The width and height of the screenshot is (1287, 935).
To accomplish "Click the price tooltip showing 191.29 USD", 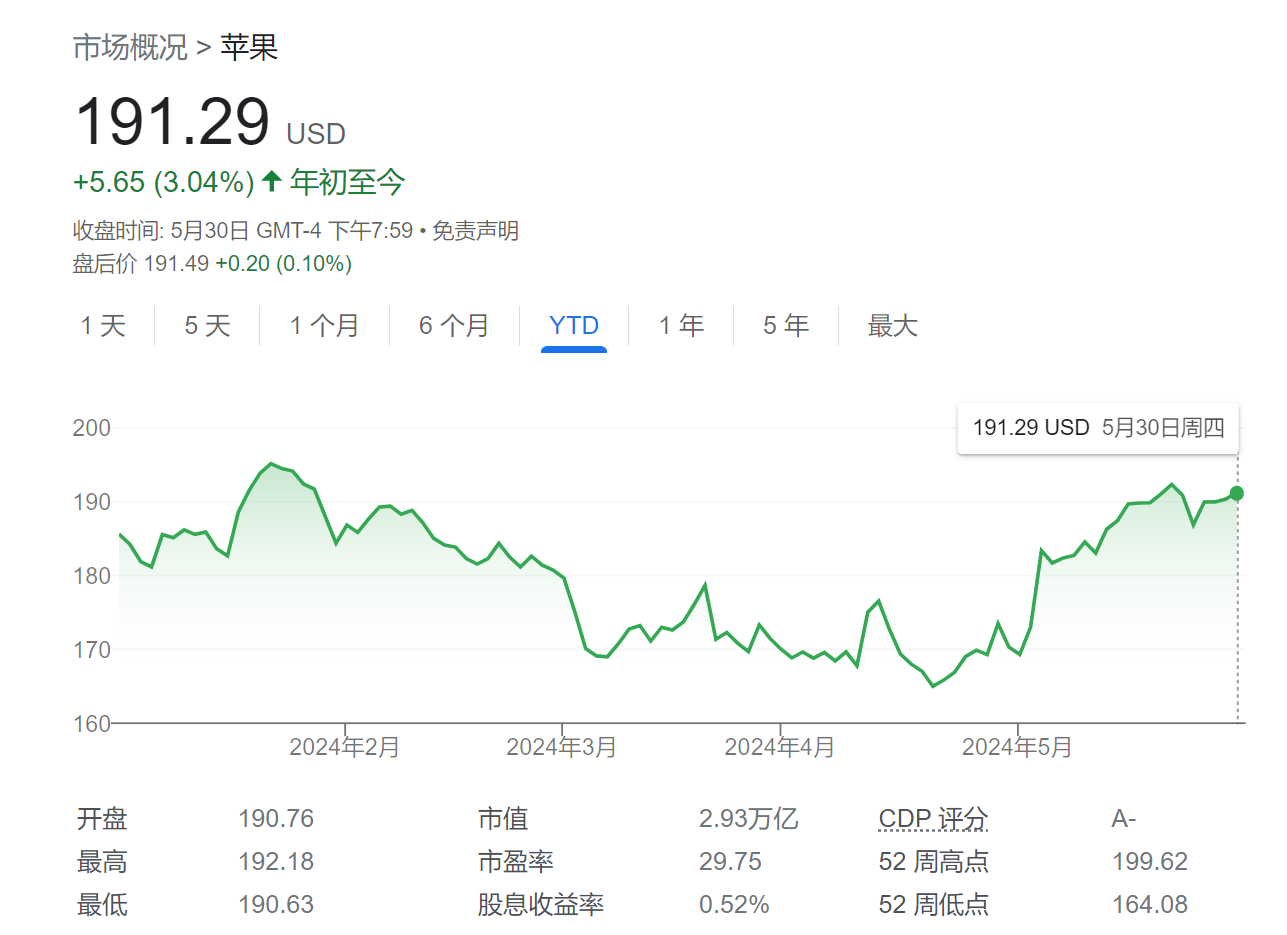I will pyautogui.click(x=1097, y=427).
